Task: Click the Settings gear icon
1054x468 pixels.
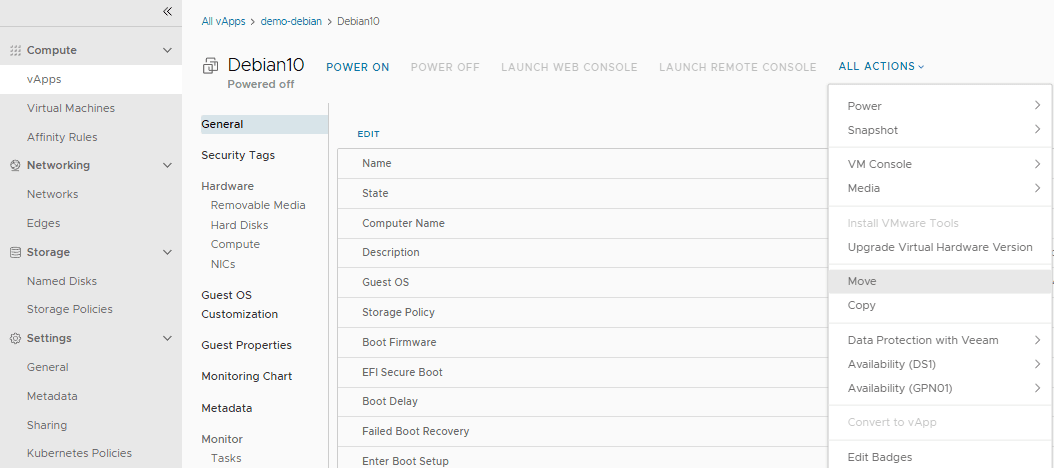Action: click(x=15, y=338)
